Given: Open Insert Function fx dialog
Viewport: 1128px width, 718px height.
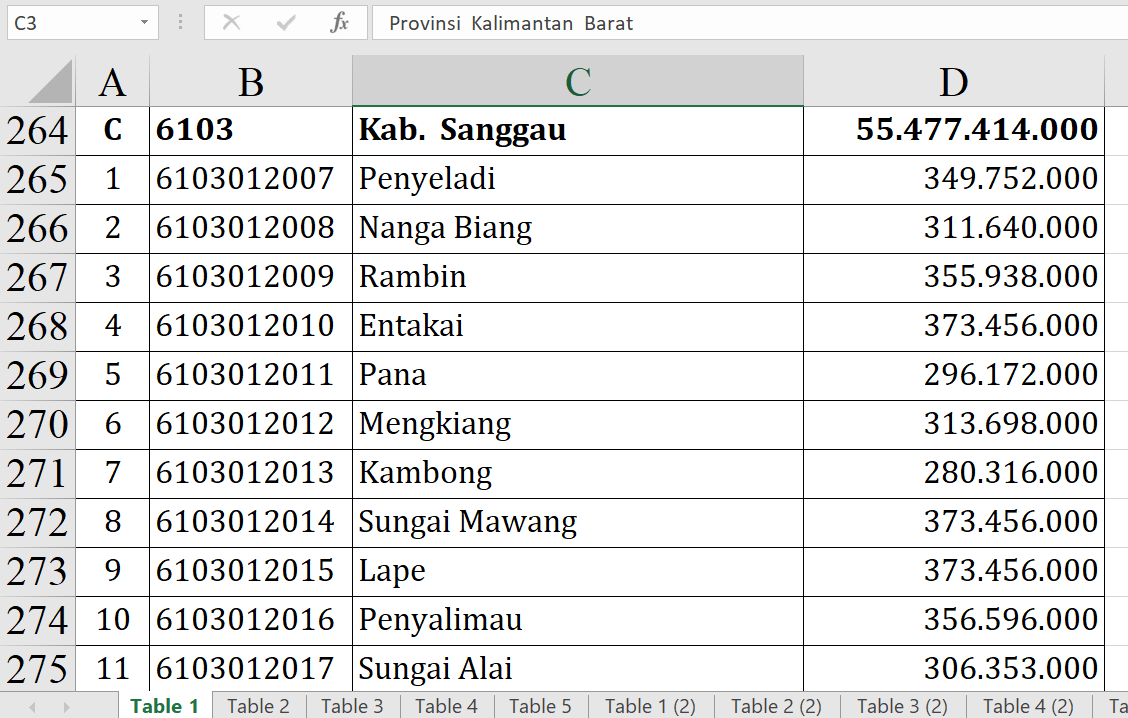Looking at the screenshot, I should pyautogui.click(x=339, y=23).
